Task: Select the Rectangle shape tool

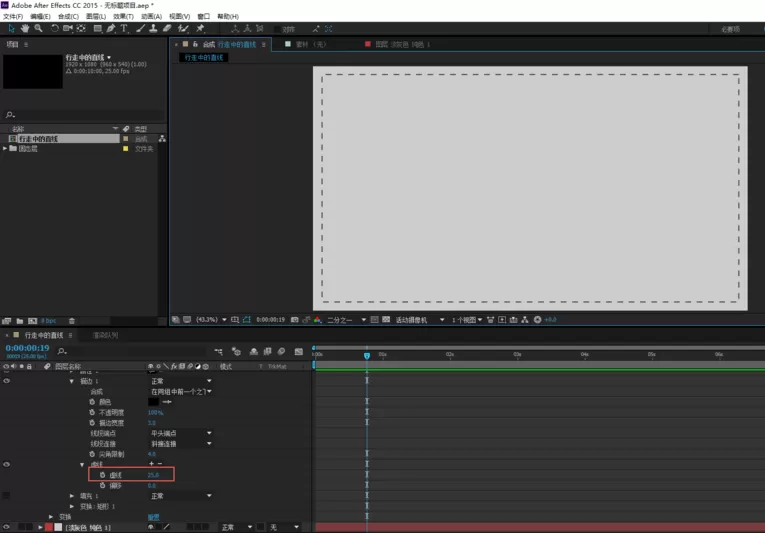Action: pyautogui.click(x=98, y=29)
